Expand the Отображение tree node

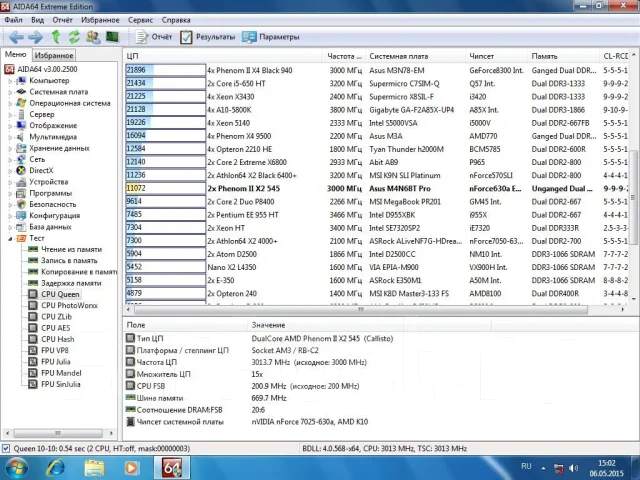coord(10,126)
